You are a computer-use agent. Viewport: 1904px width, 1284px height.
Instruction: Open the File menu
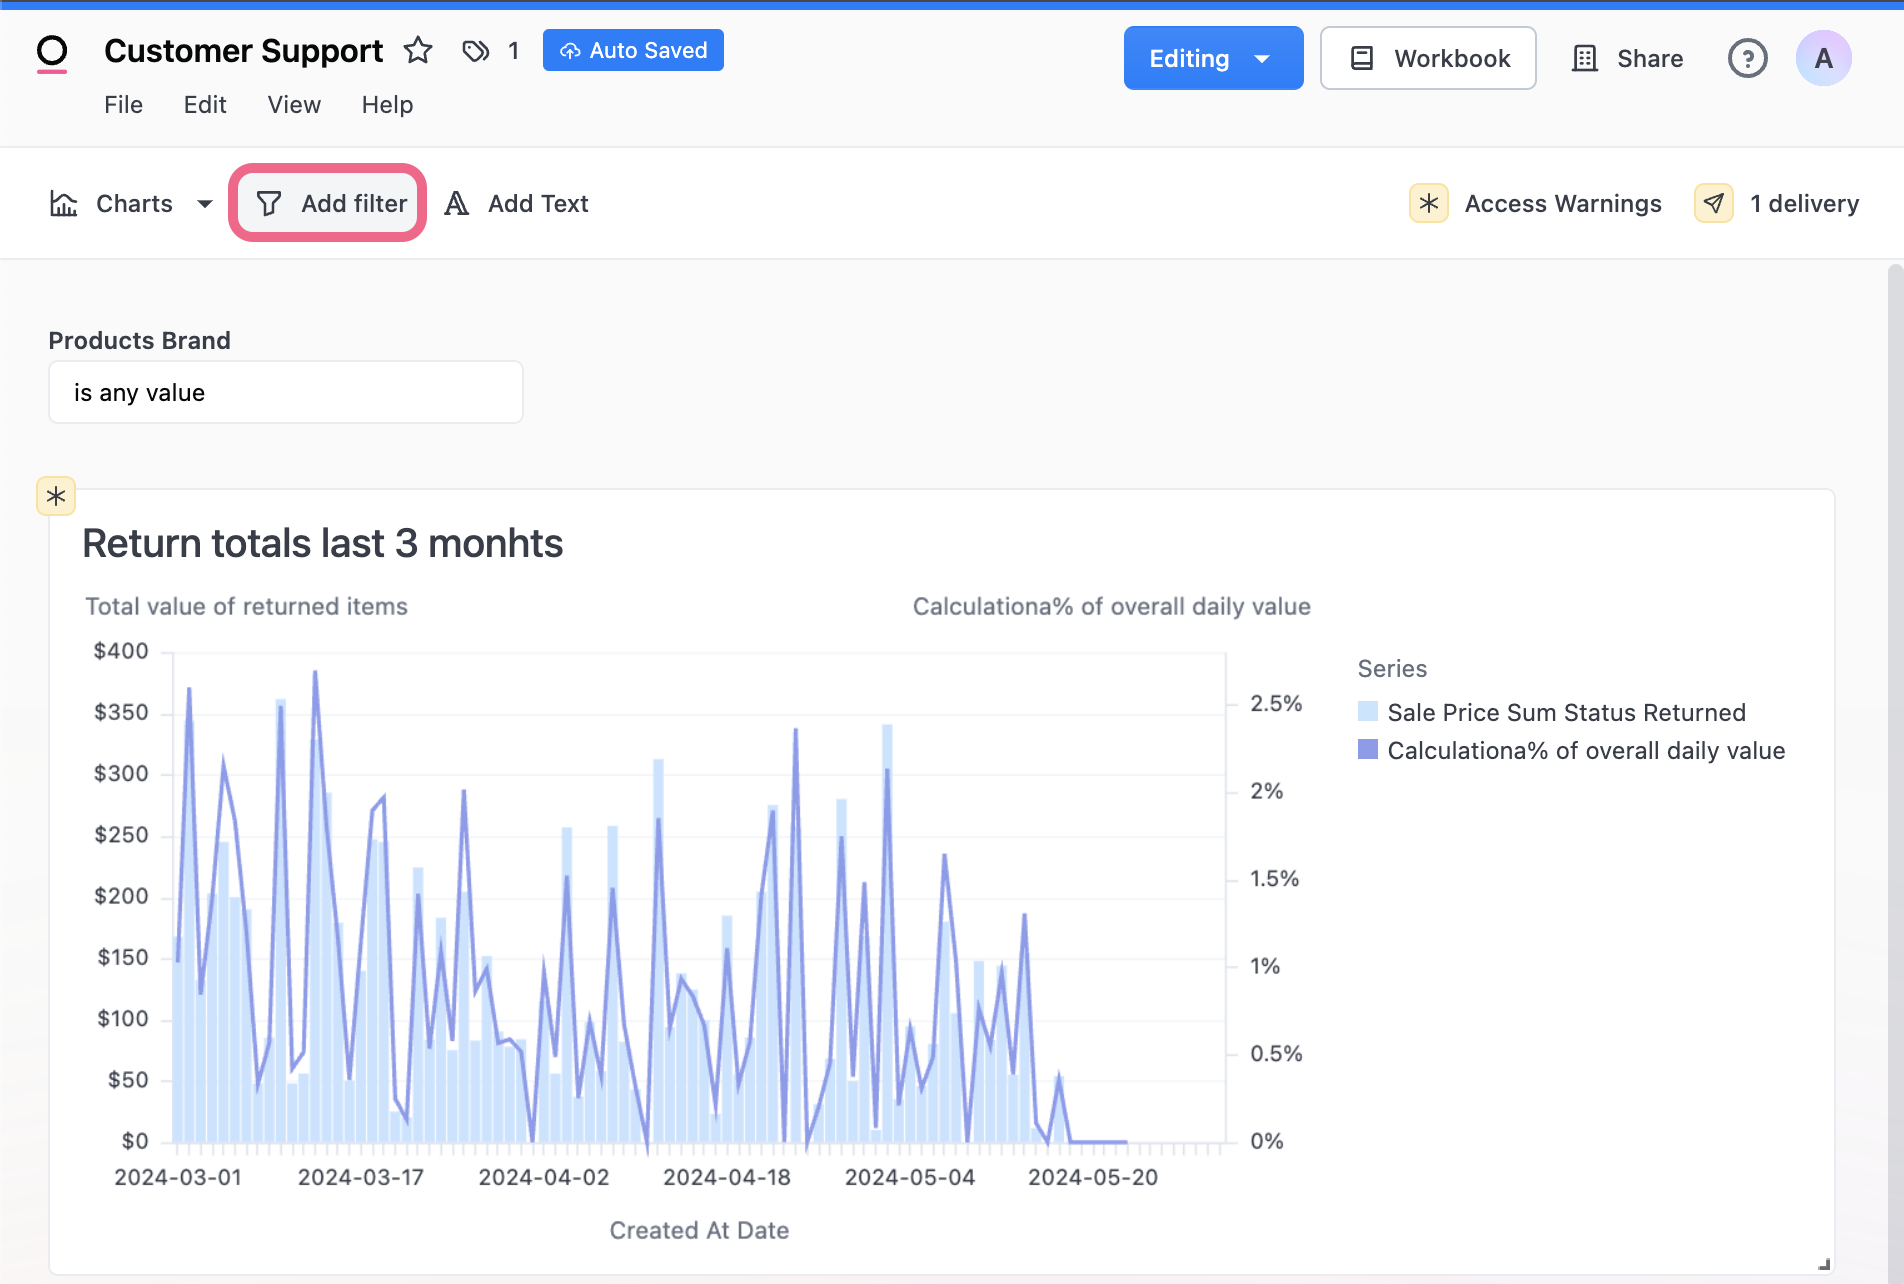(x=123, y=105)
